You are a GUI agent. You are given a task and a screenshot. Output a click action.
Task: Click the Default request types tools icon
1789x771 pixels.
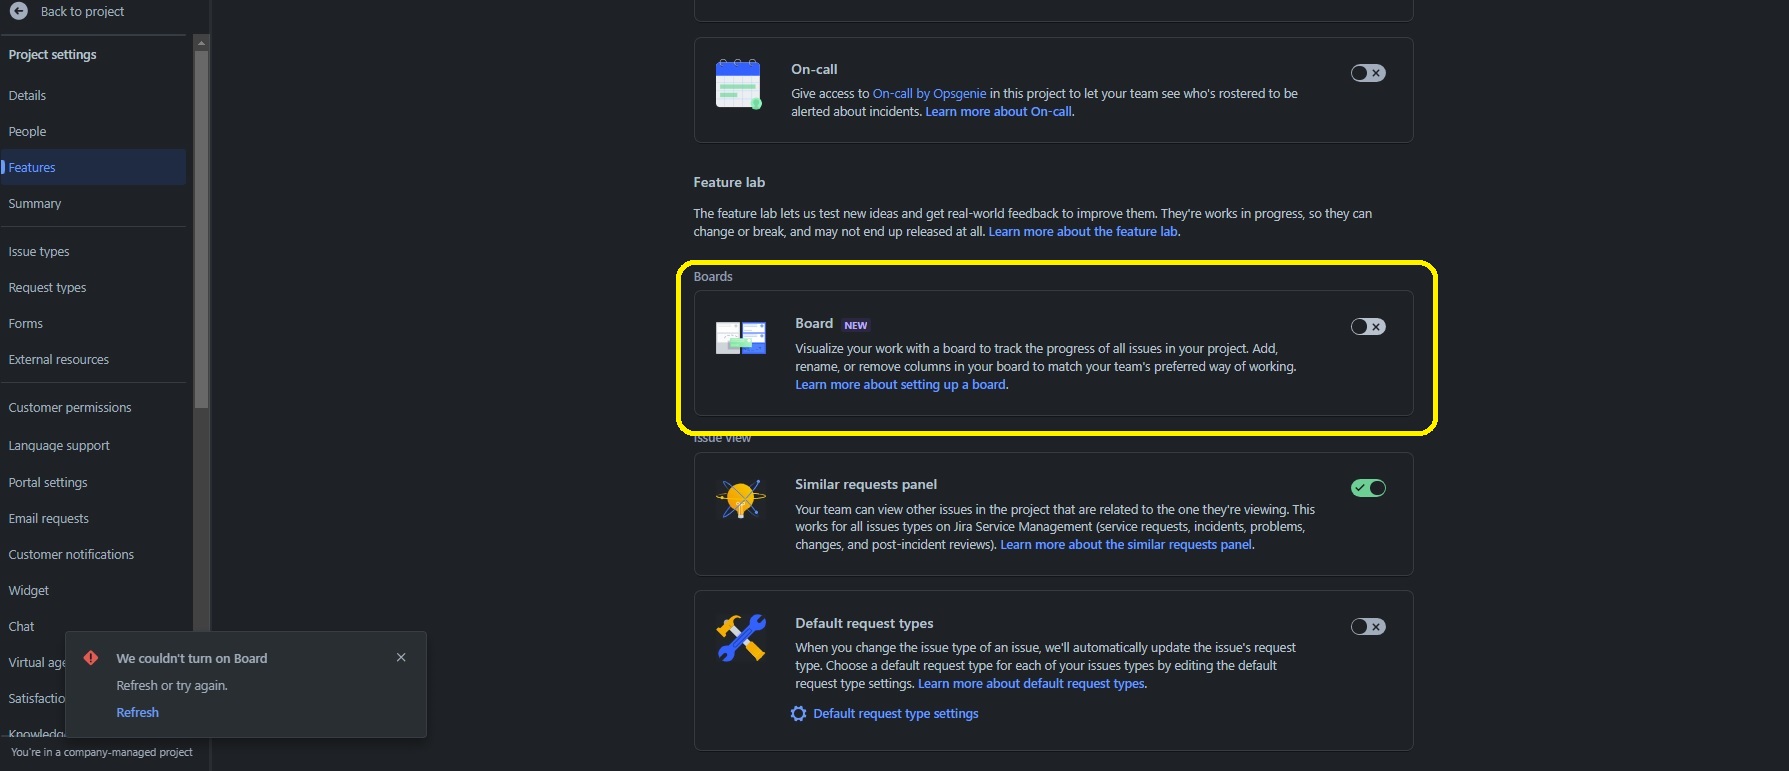(x=741, y=638)
